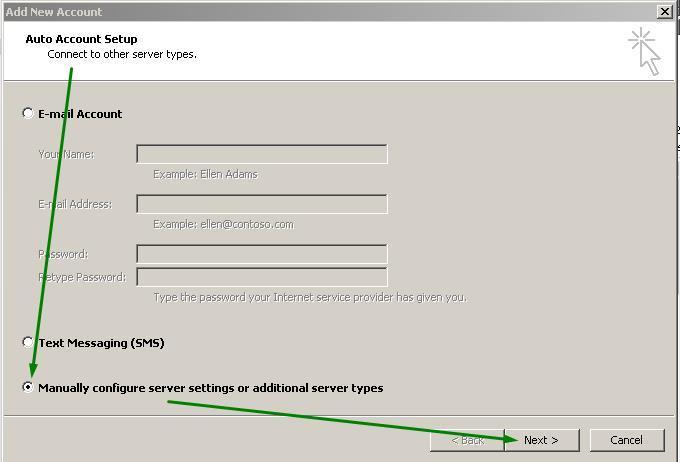Close the Add New Account dialog
This screenshot has height=462, width=680.
click(x=664, y=12)
